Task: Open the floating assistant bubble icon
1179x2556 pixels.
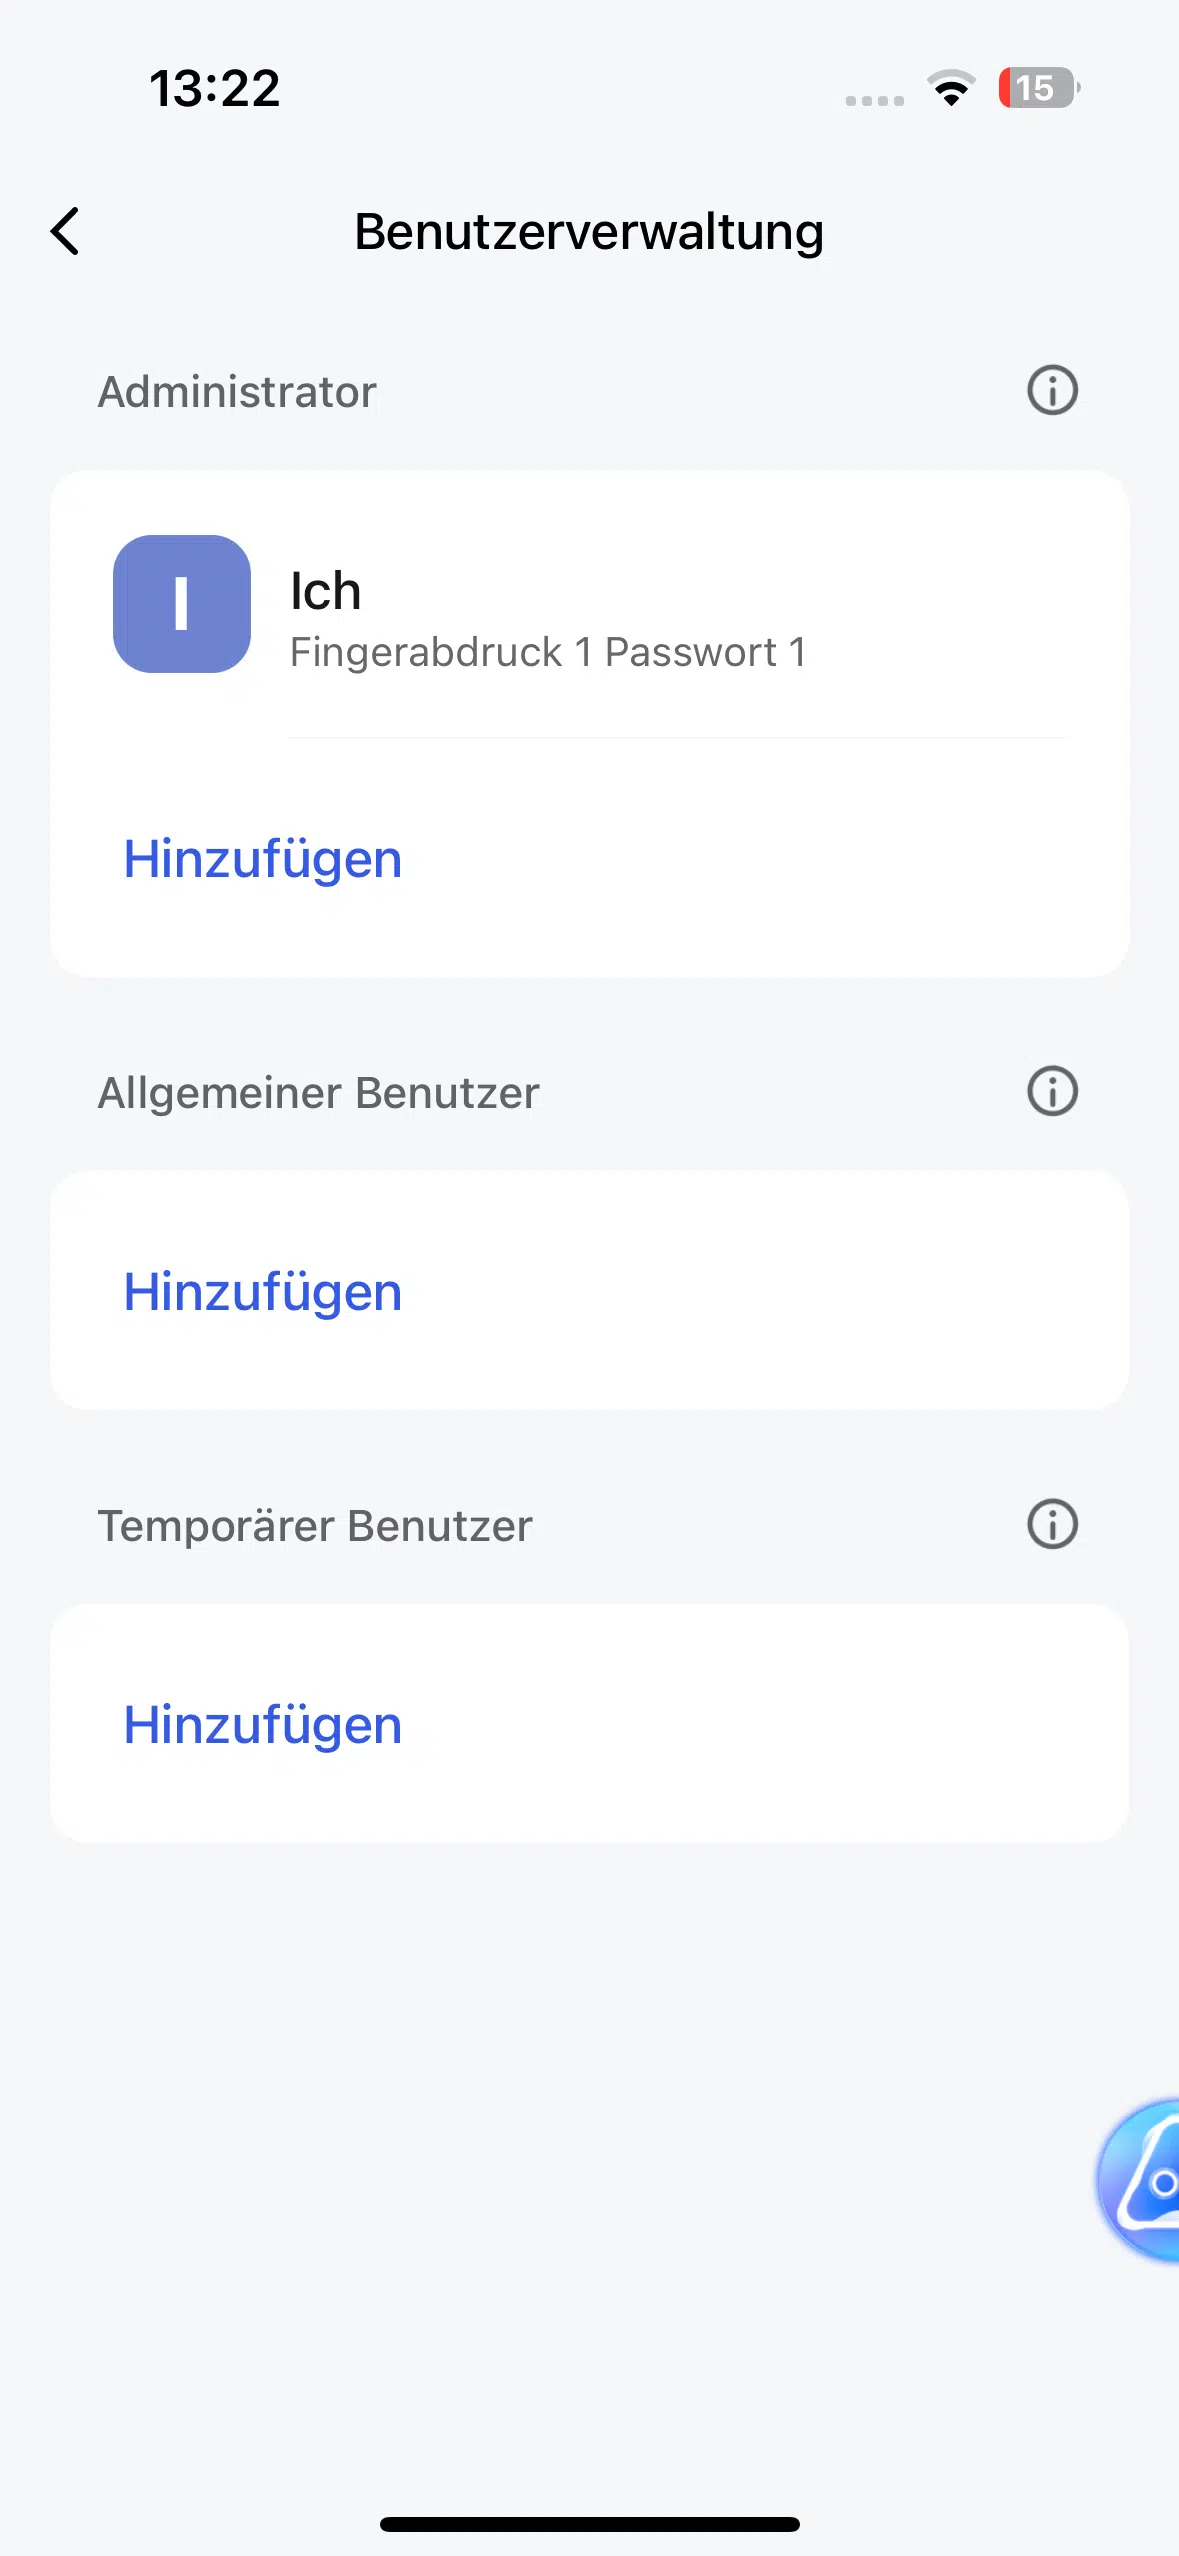Action: tap(1139, 2180)
